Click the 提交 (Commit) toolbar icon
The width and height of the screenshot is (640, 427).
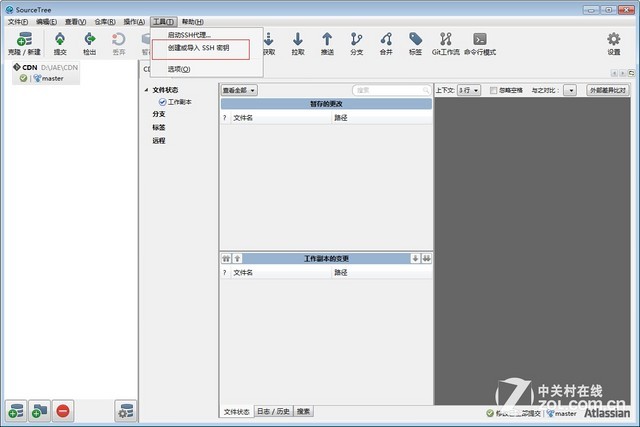60,42
